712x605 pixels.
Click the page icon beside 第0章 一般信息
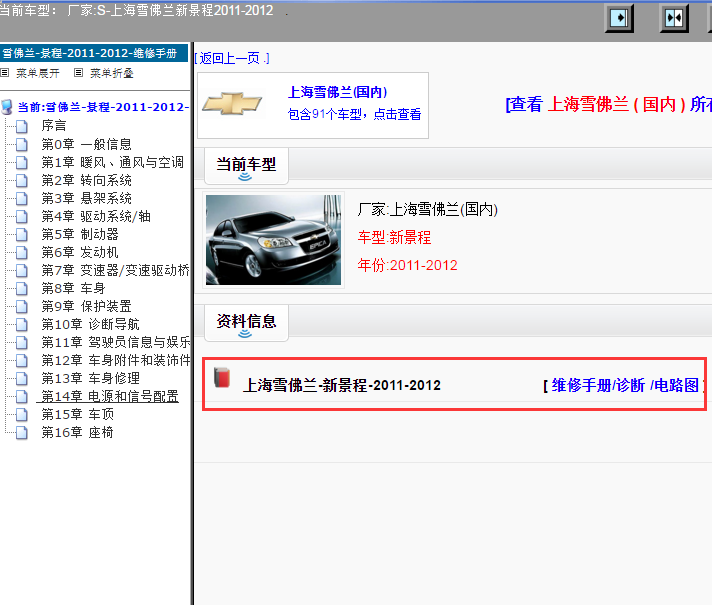point(21,144)
